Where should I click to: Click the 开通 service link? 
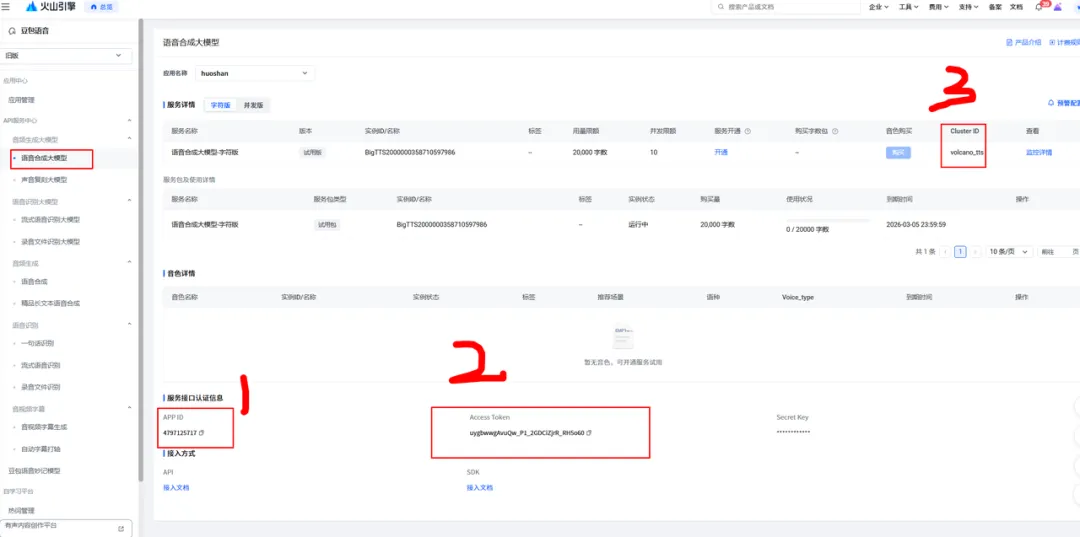point(721,152)
